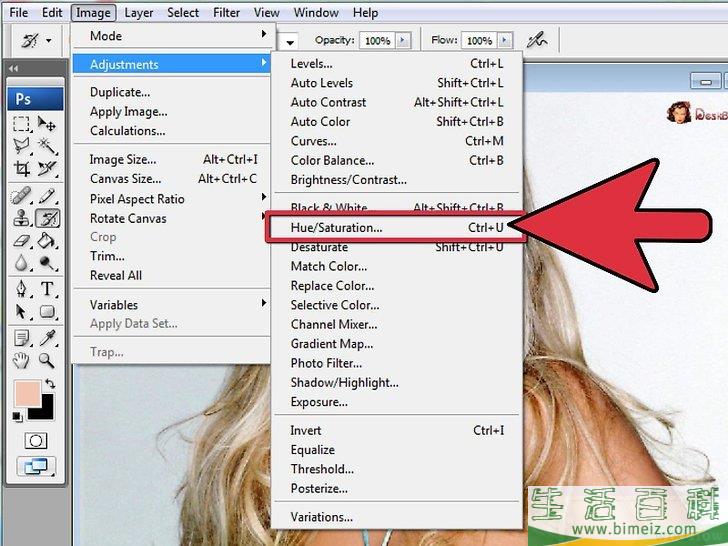Select the Pencil tool

47,196
